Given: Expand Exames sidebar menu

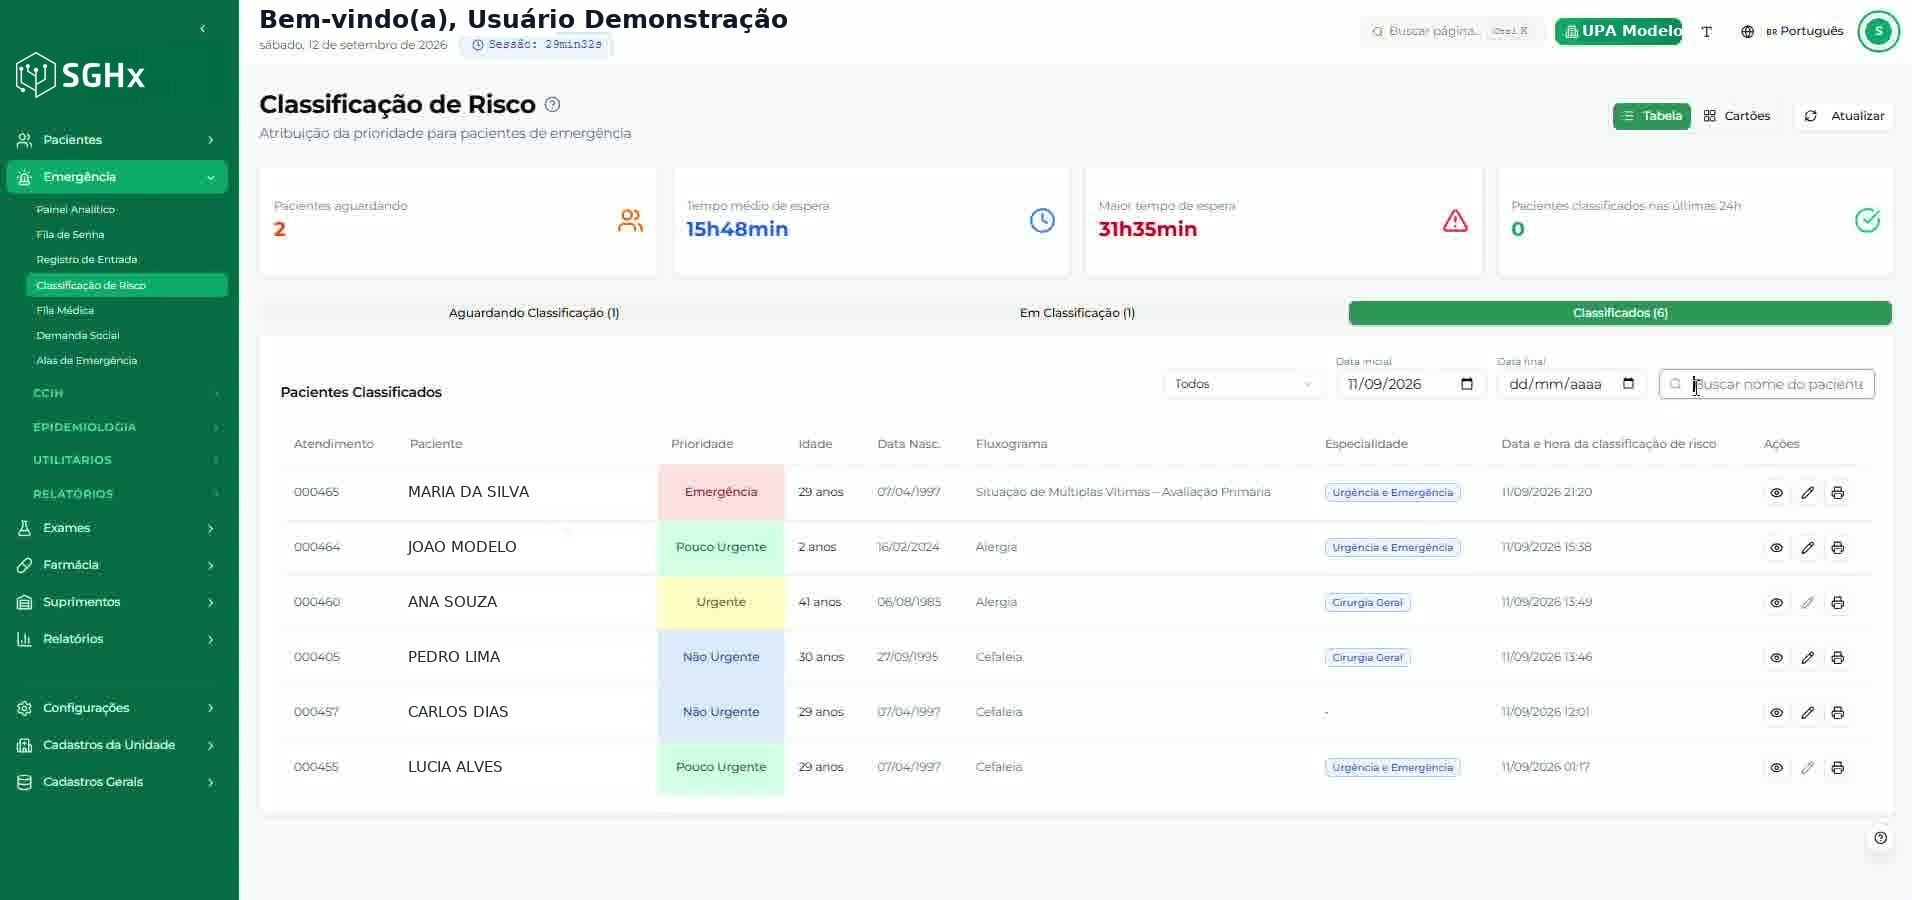Looking at the screenshot, I should coord(117,528).
